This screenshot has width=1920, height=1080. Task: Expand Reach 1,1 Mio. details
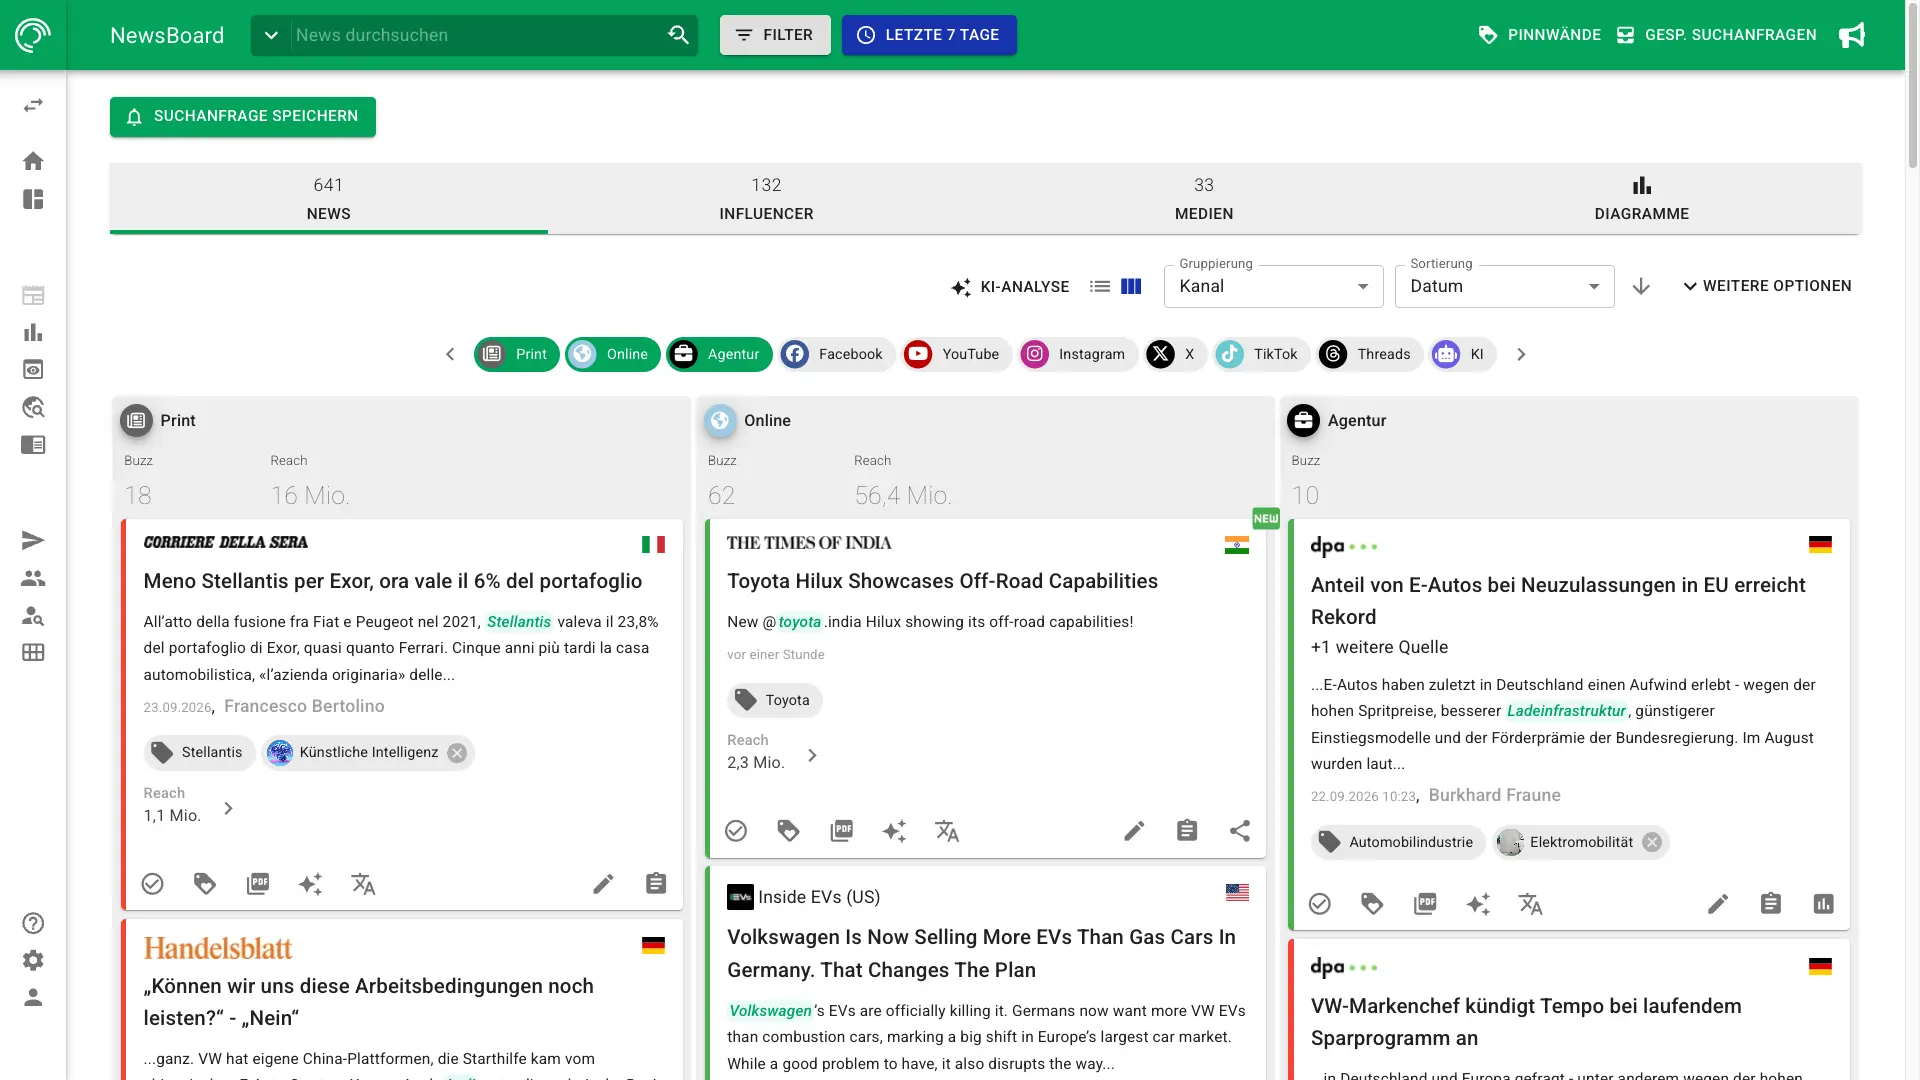tap(228, 808)
